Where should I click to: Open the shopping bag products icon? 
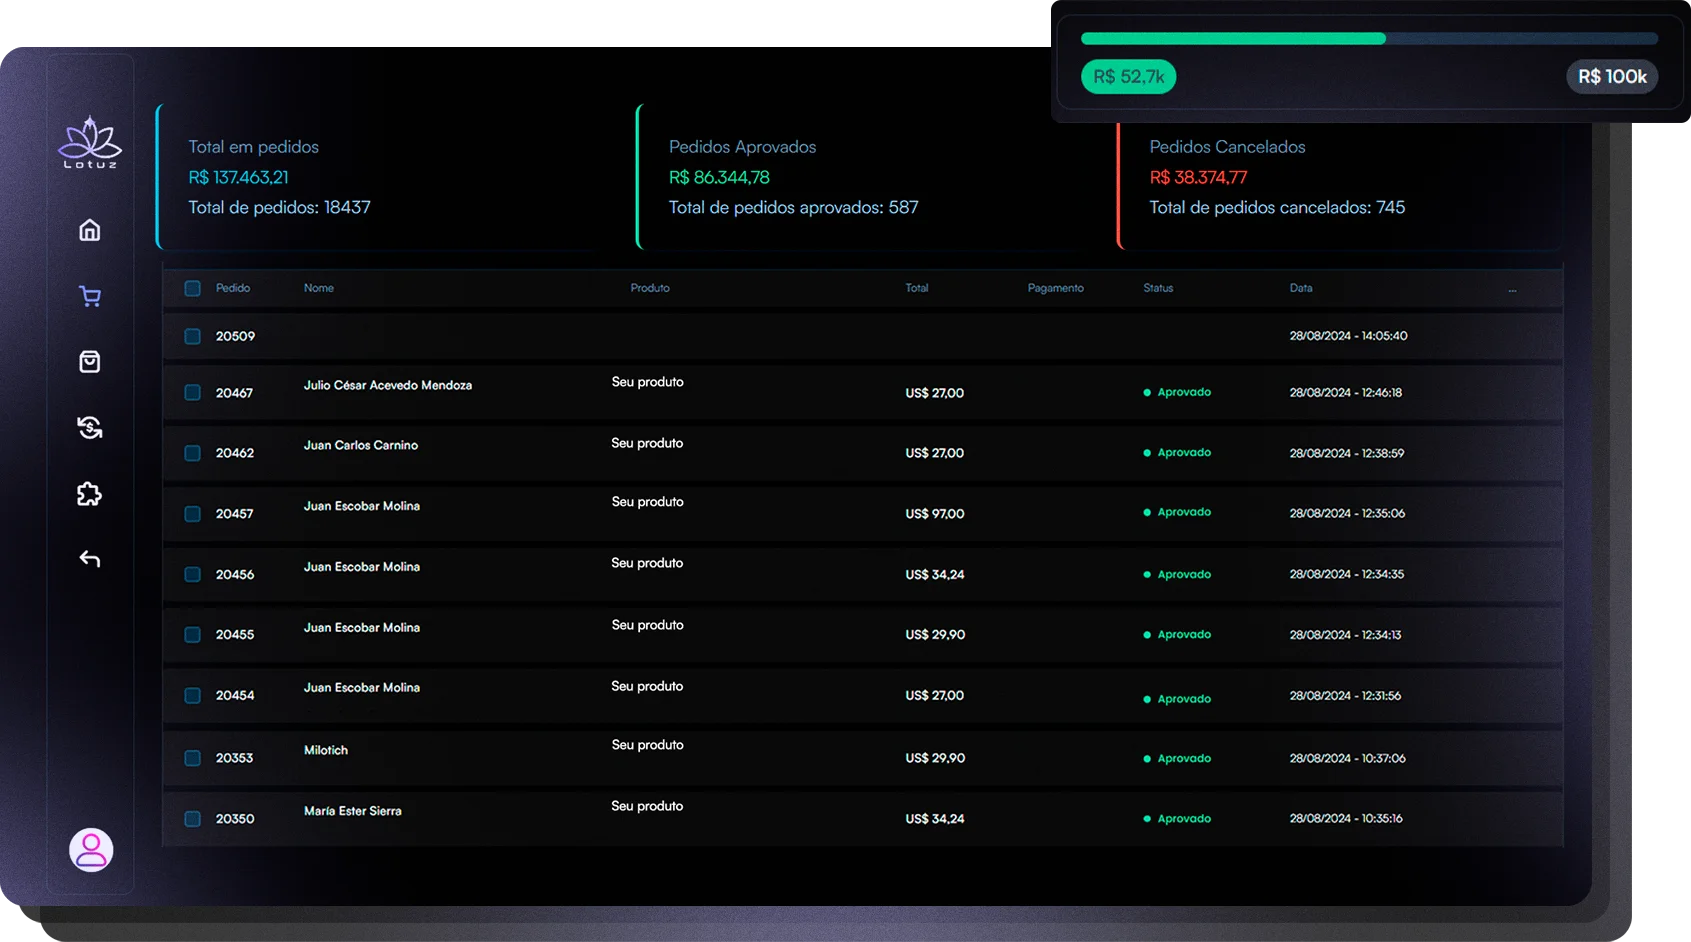pos(90,362)
